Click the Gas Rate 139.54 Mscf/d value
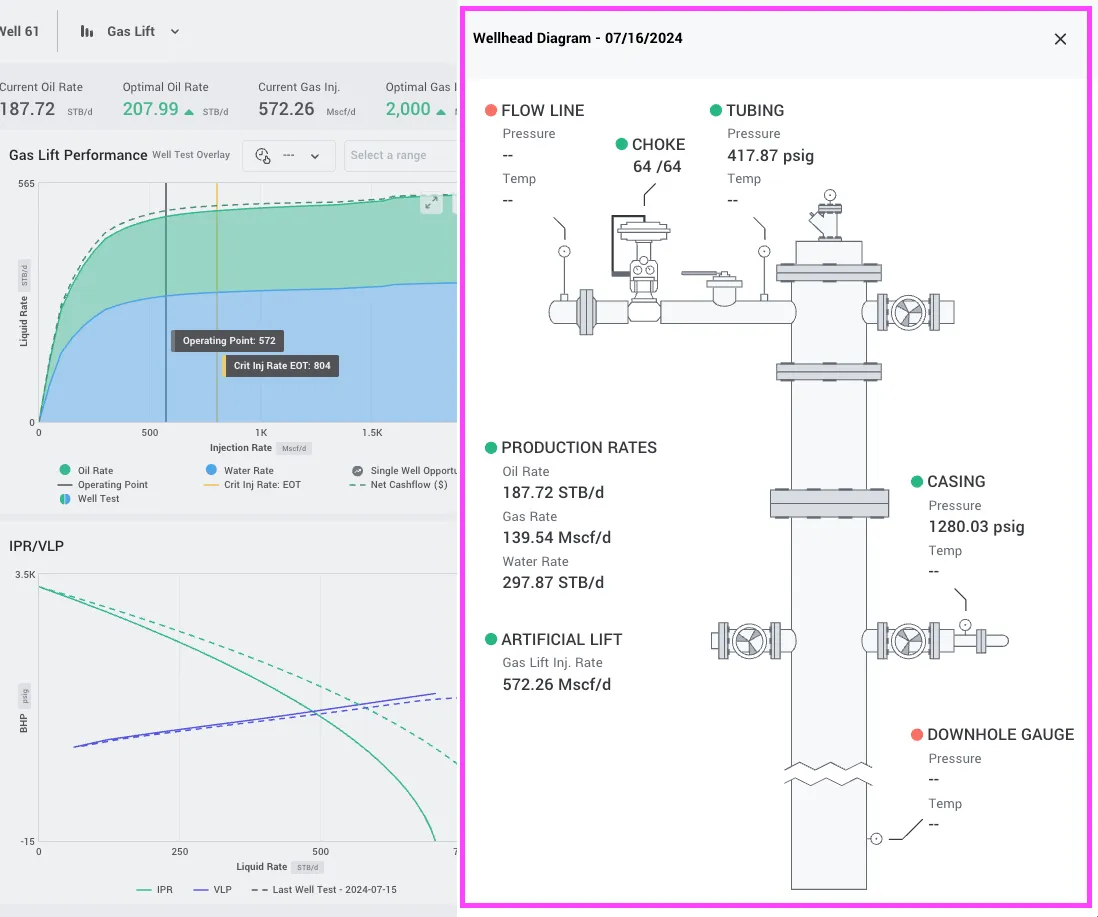This screenshot has height=917, width=1098. [557, 538]
